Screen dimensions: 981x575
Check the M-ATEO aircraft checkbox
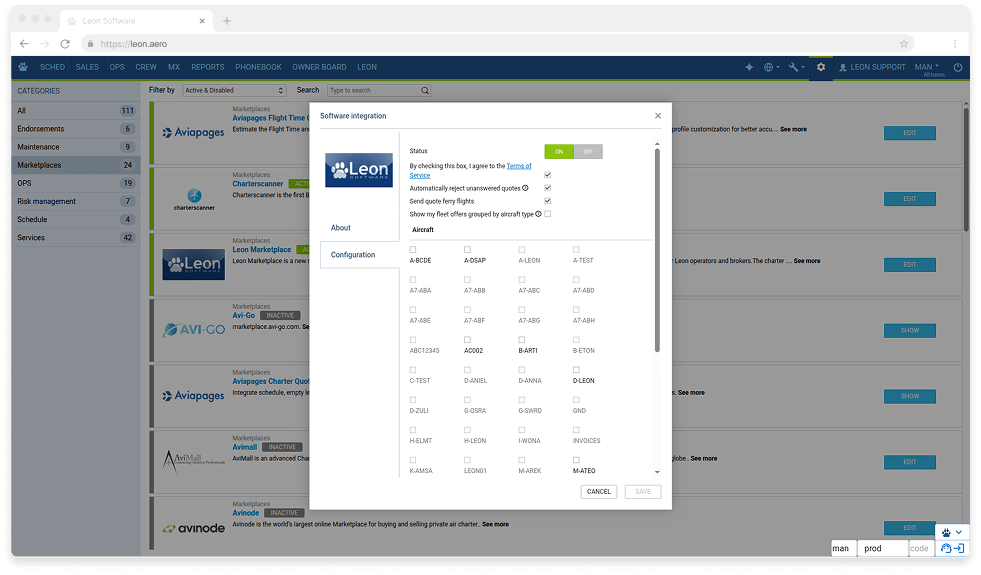pos(576,460)
